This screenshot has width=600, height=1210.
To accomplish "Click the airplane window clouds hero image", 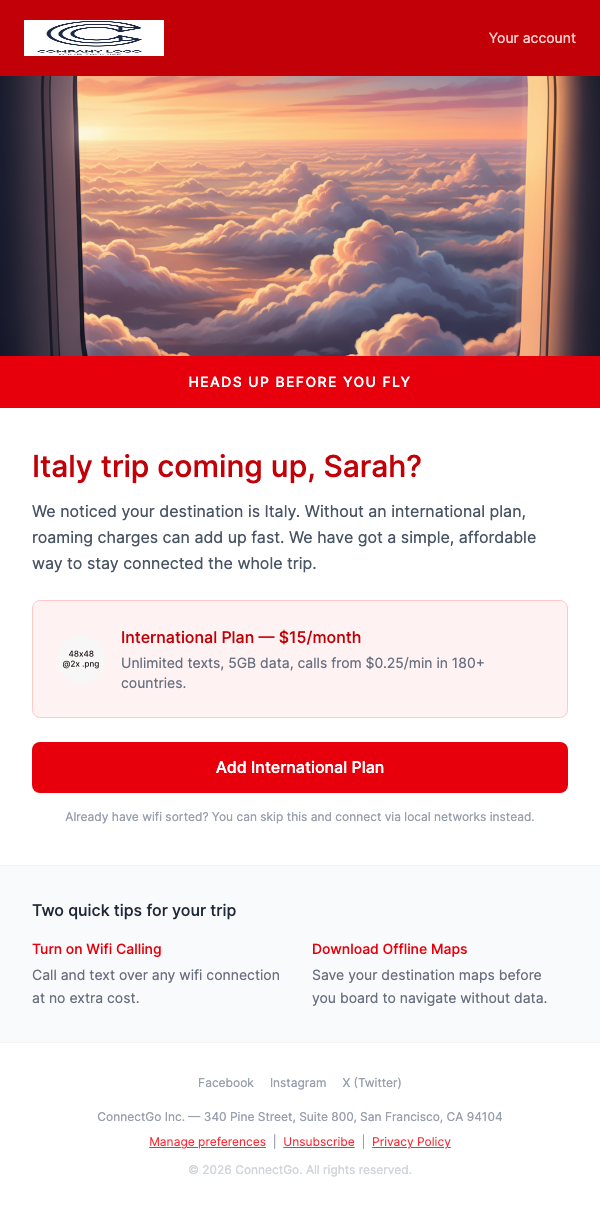I will point(300,215).
